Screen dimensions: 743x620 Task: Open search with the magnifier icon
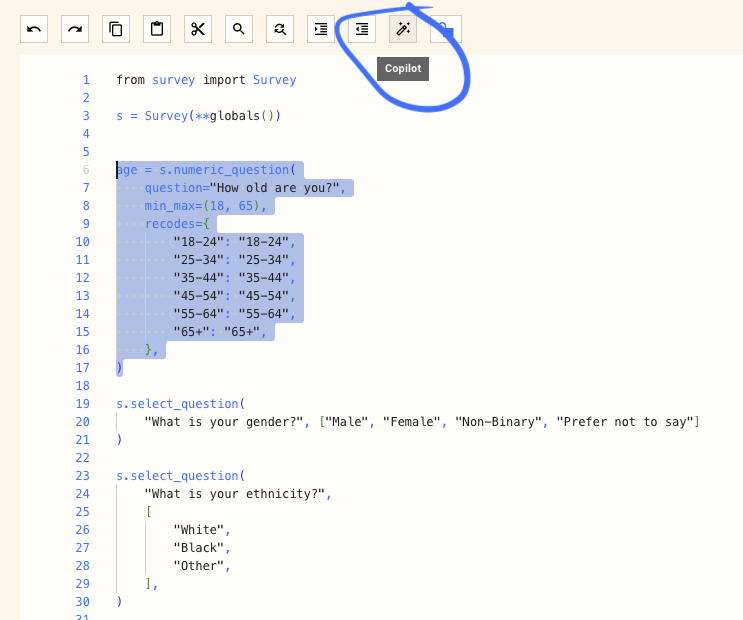(239, 30)
